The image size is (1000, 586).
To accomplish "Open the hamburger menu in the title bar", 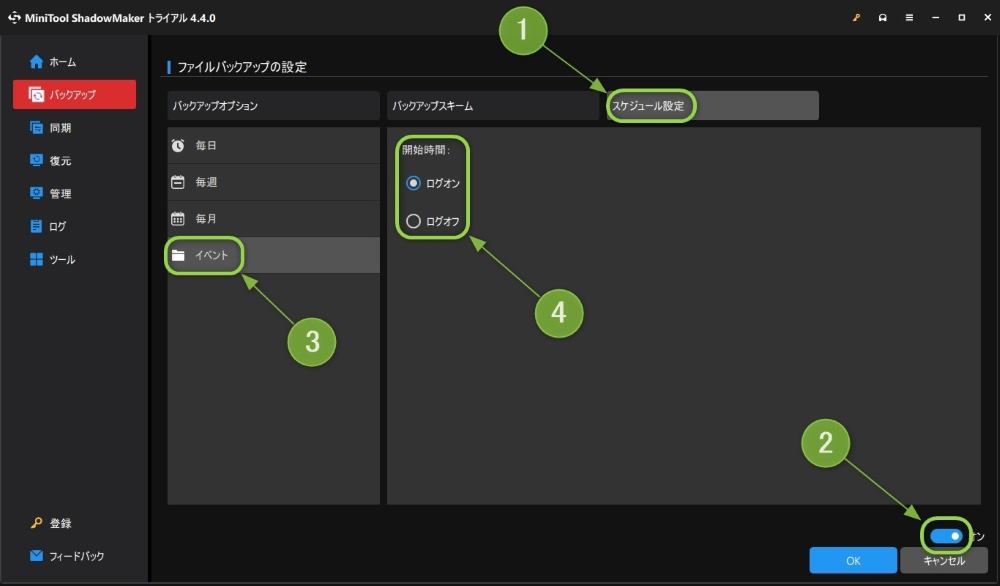I will pyautogui.click(x=909, y=18).
